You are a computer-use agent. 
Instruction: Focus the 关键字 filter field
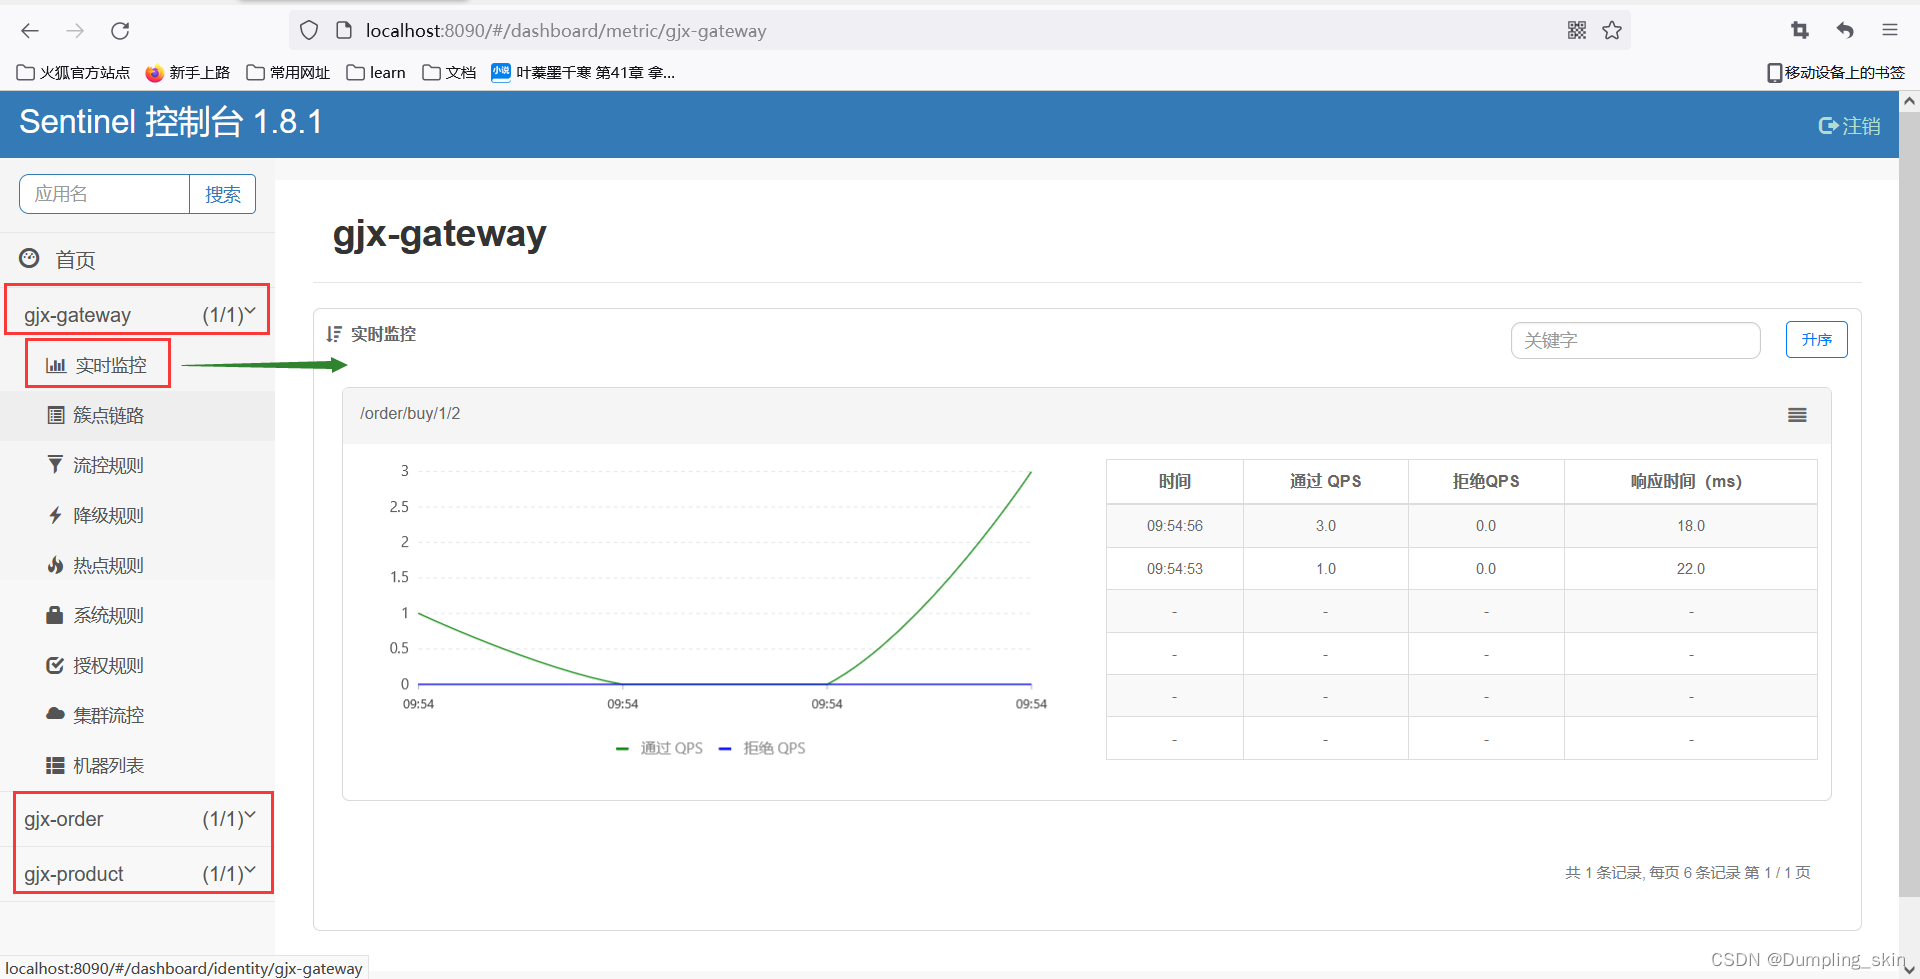pyautogui.click(x=1635, y=340)
